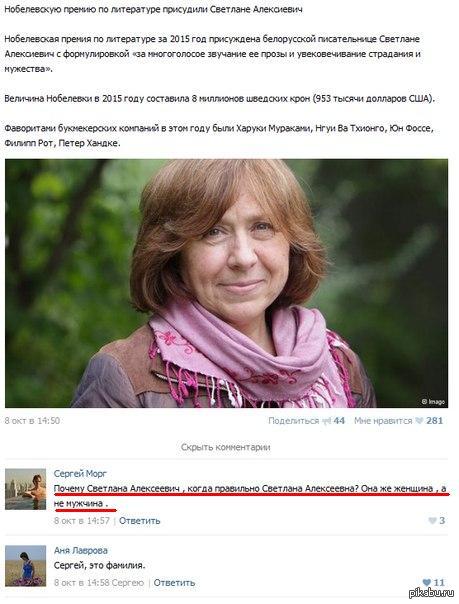Click the post timestamp 8 окт в 14:50

coord(32,421)
